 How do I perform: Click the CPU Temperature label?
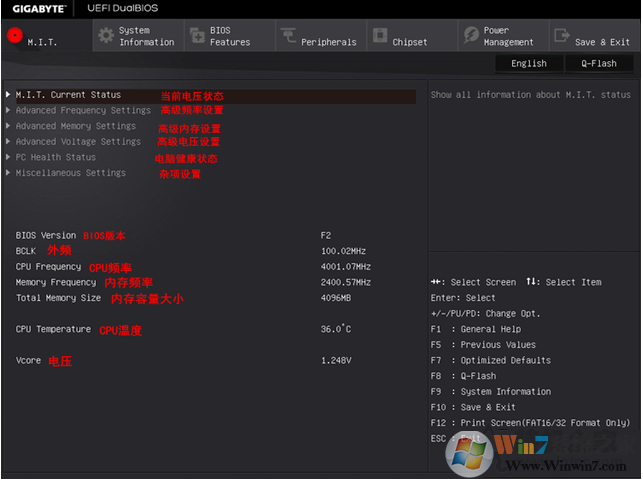pos(53,329)
